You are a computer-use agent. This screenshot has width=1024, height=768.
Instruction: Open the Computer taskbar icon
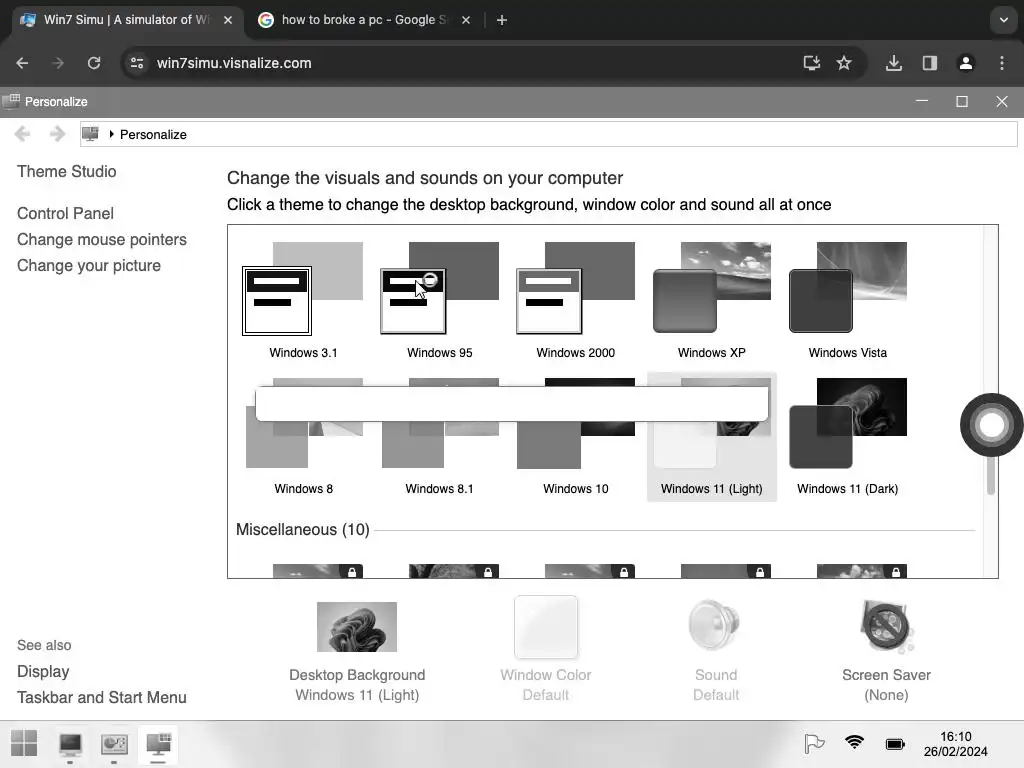click(x=71, y=744)
